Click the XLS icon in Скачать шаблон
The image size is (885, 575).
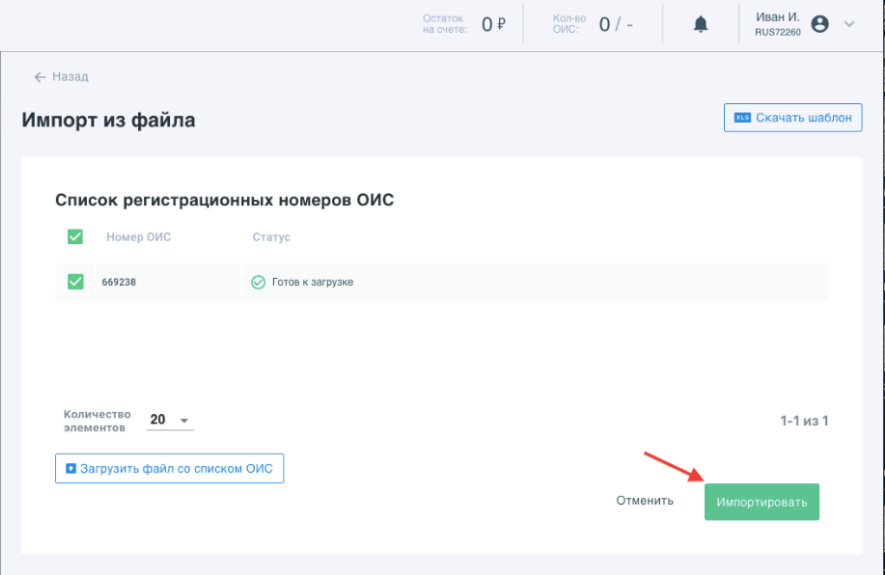coord(742,118)
